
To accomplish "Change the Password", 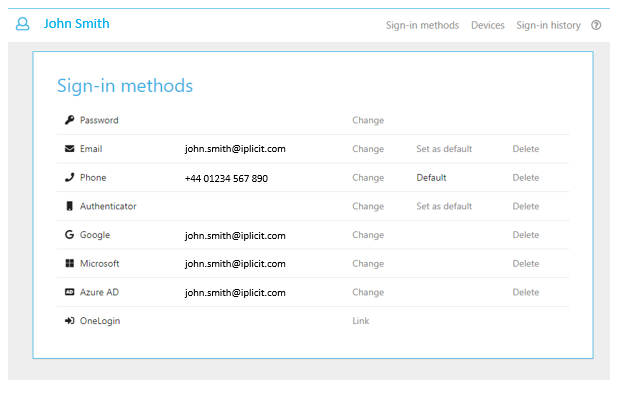I will click(368, 120).
